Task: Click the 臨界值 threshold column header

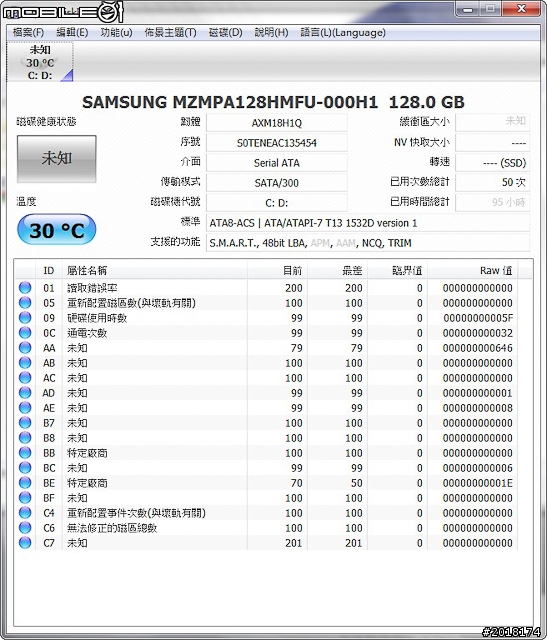Action: pos(398,270)
